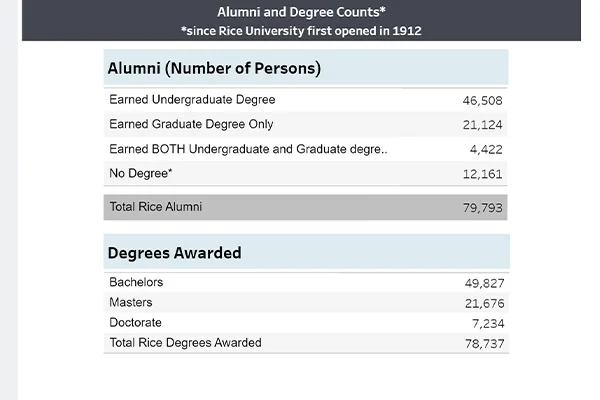Select the Doctorate row label

[x=135, y=323]
